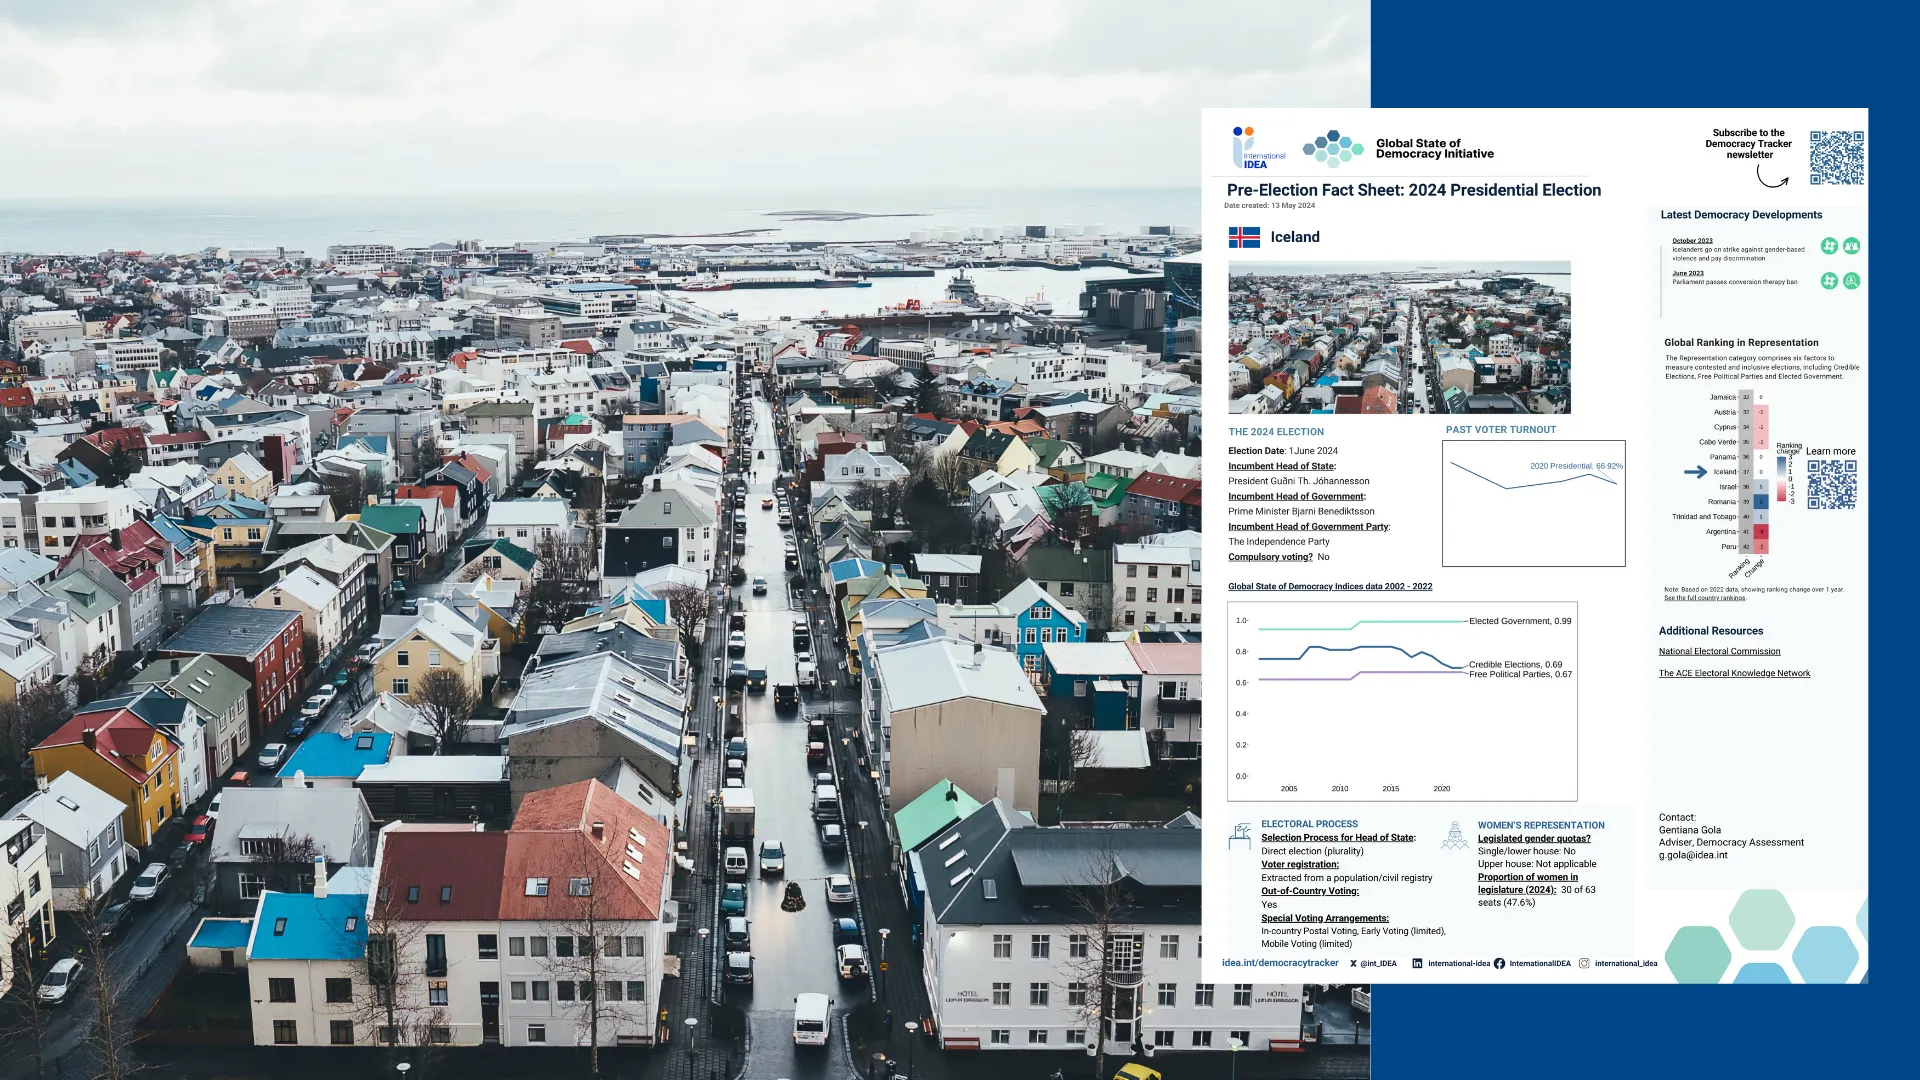The width and height of the screenshot is (1920, 1080).
Task: Click See the full country rankings link
Action: 1704,598
